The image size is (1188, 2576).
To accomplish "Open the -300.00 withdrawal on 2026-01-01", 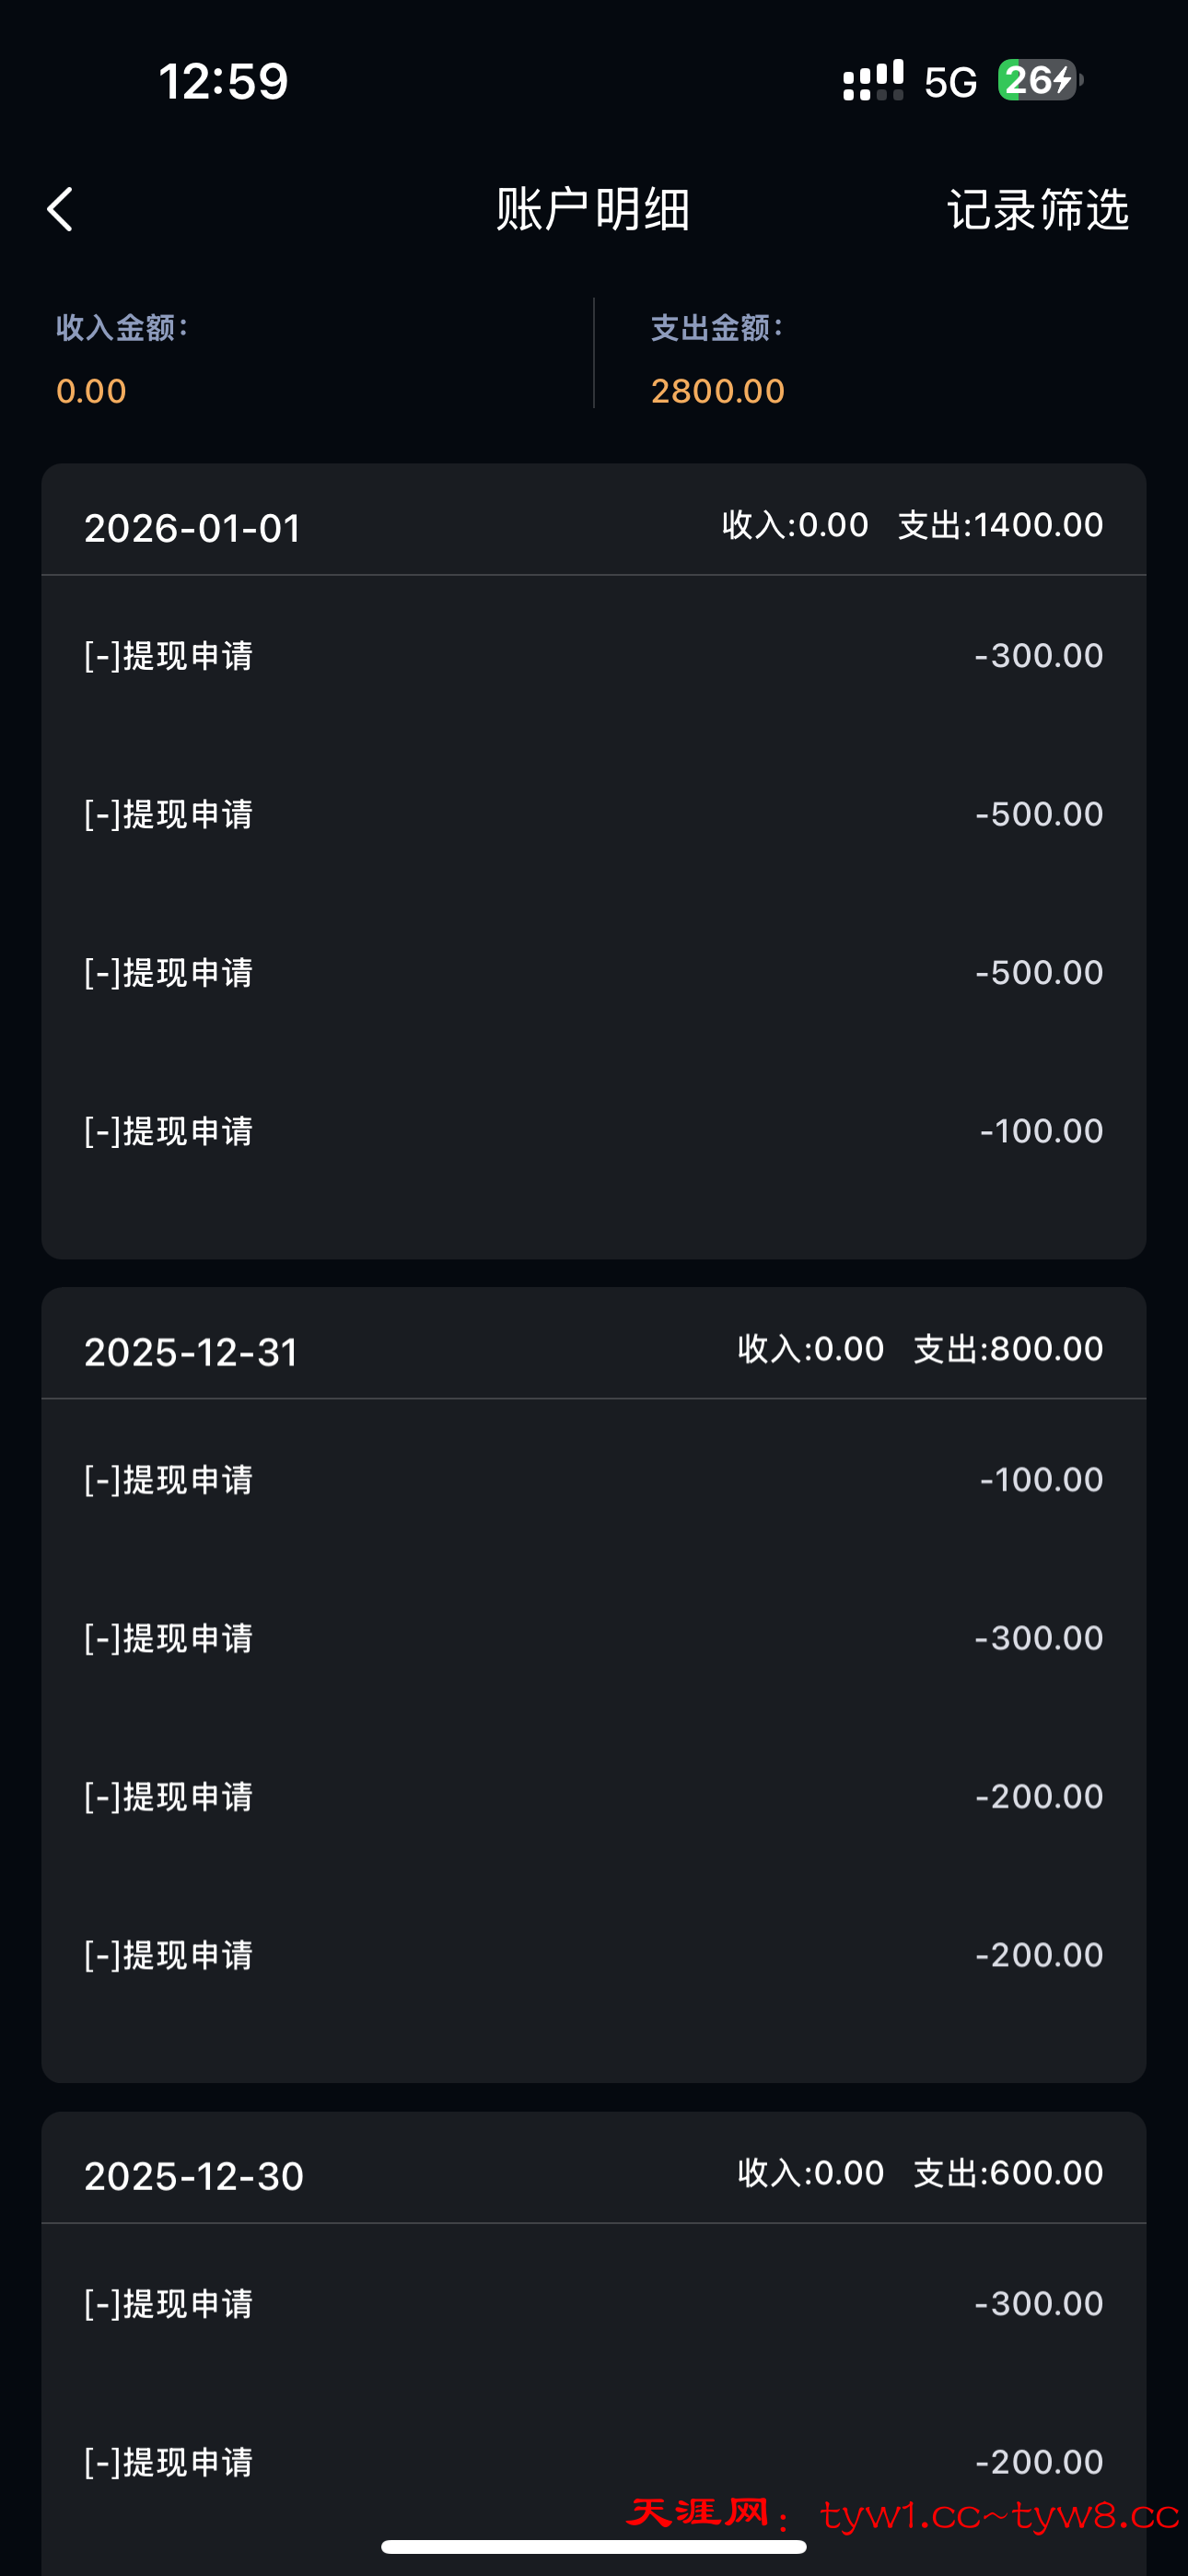I will [x=593, y=656].
